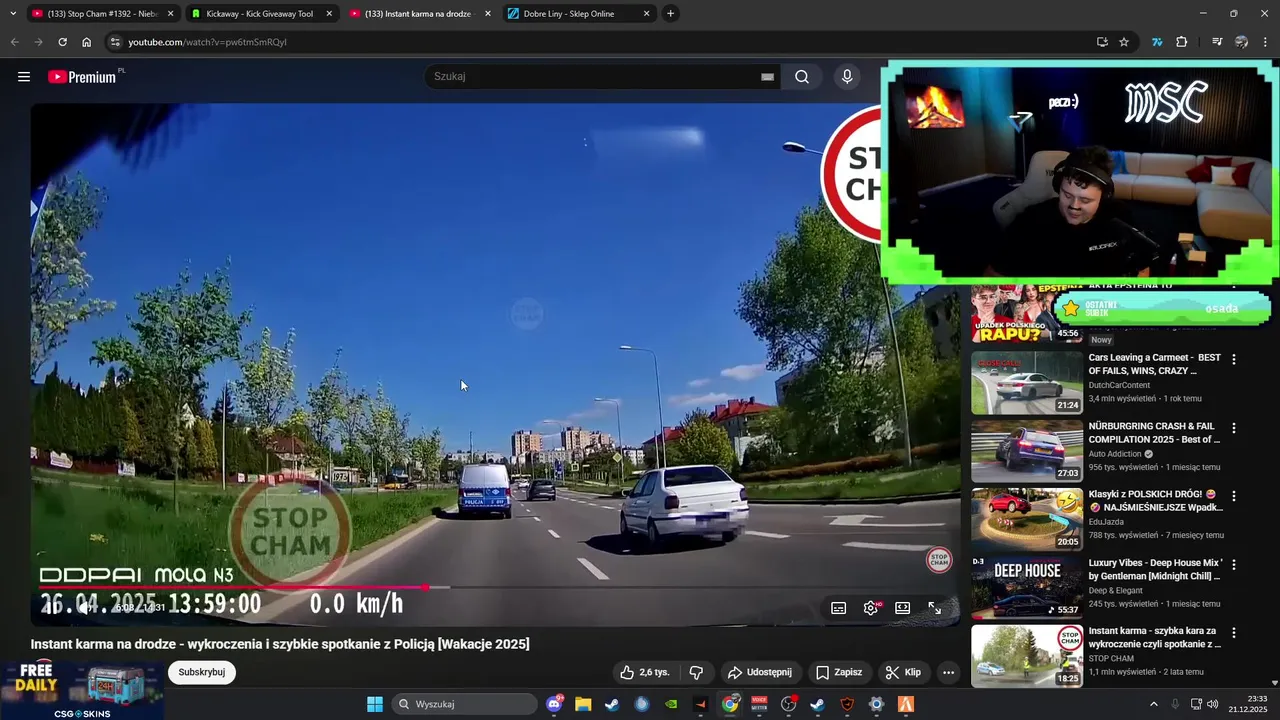This screenshot has height=720, width=1280.
Task: Open options for Instant karma szybka kara
Action: 1233,633
